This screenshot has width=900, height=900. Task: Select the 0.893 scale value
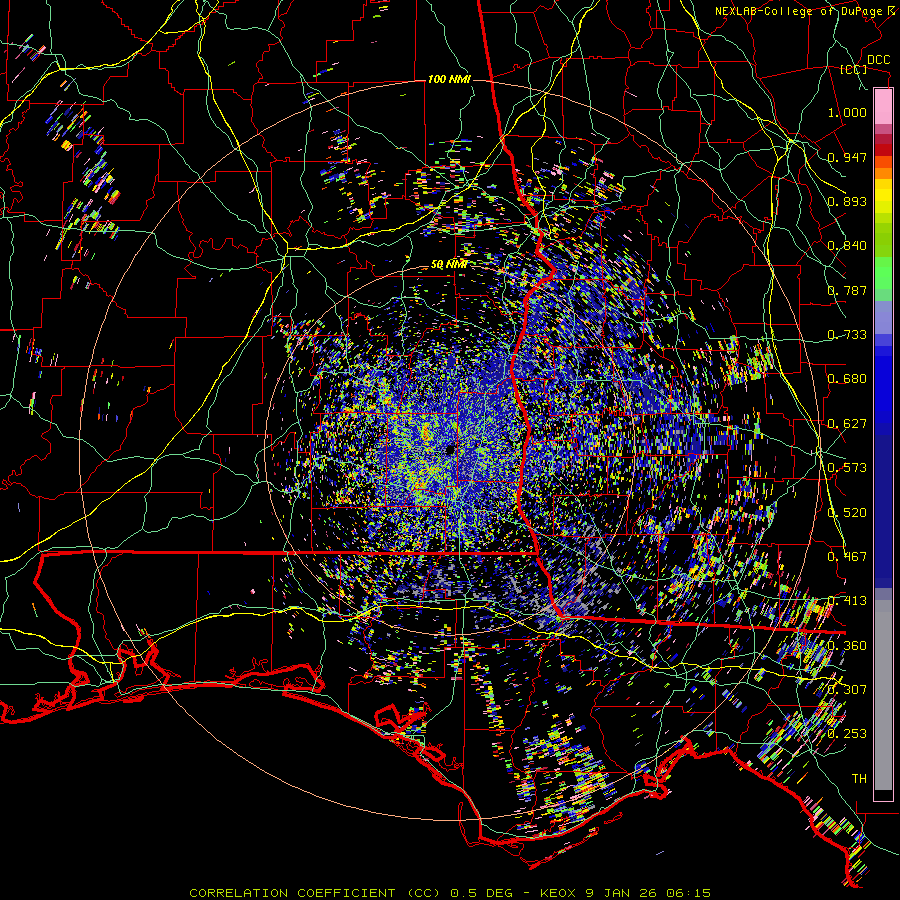[847, 201]
